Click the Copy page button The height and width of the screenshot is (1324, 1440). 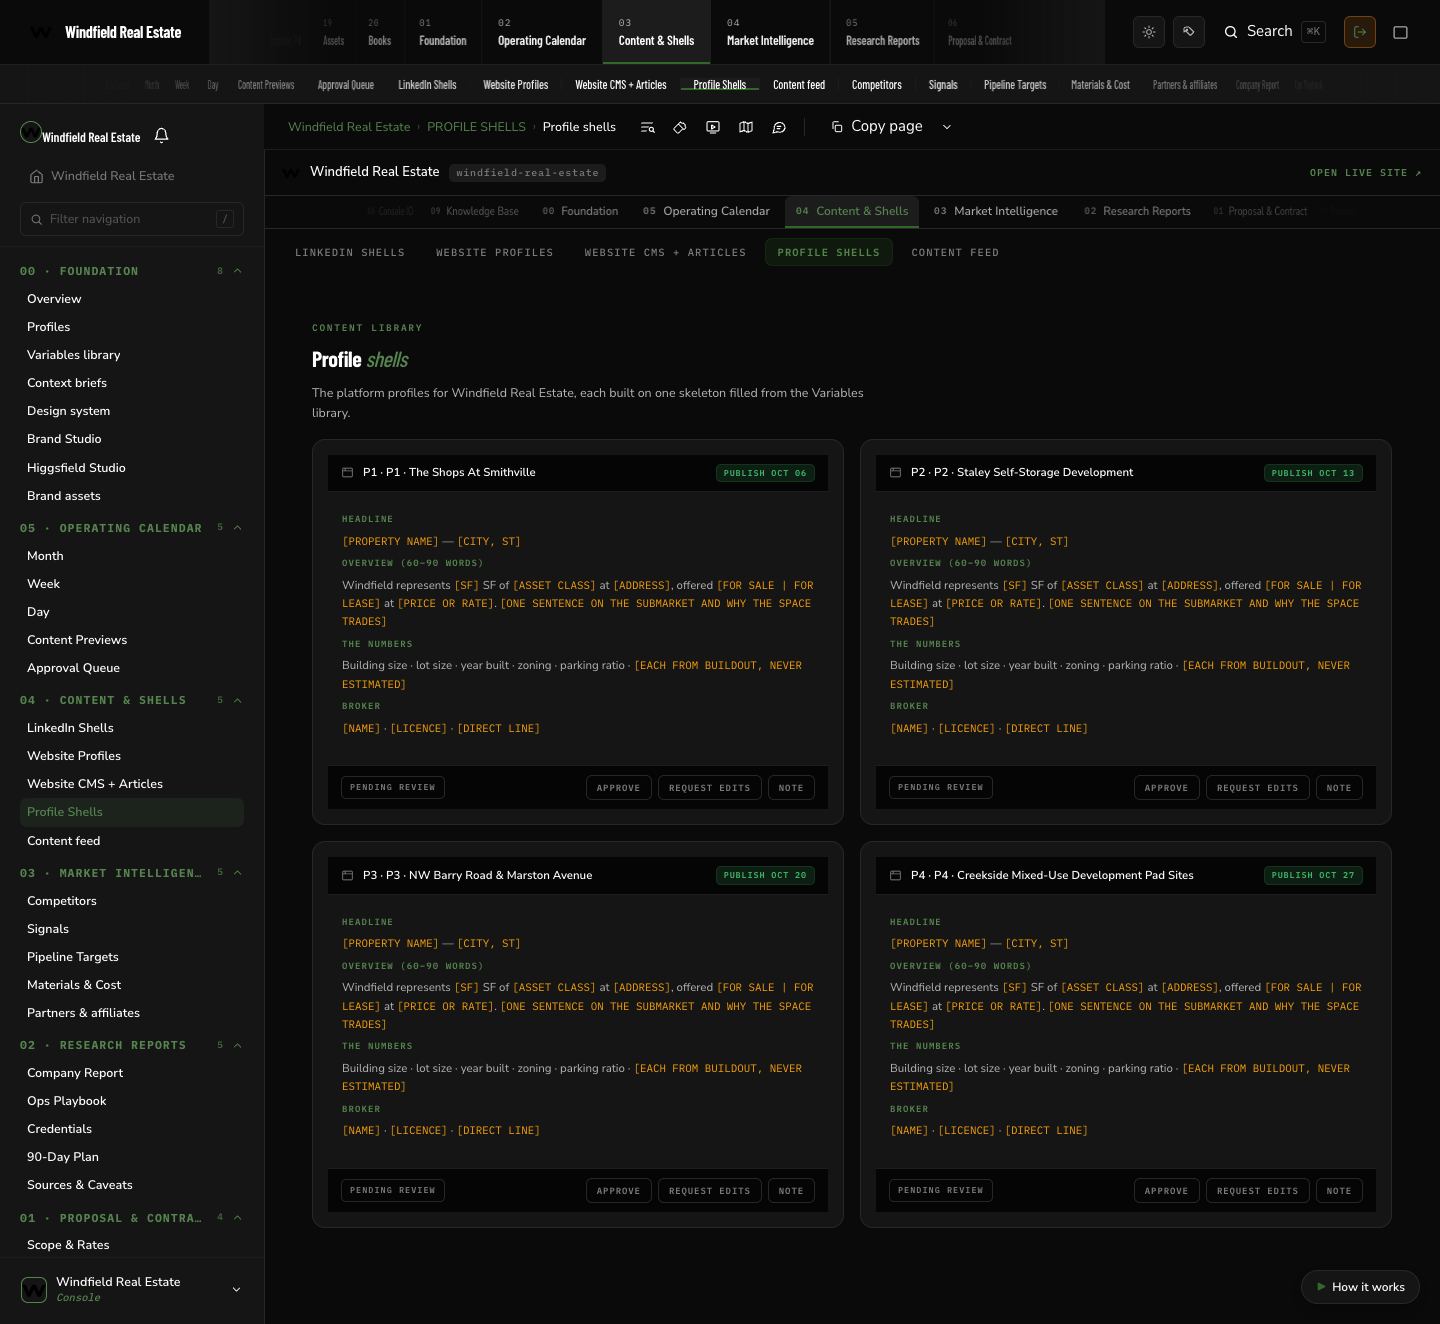click(x=876, y=127)
